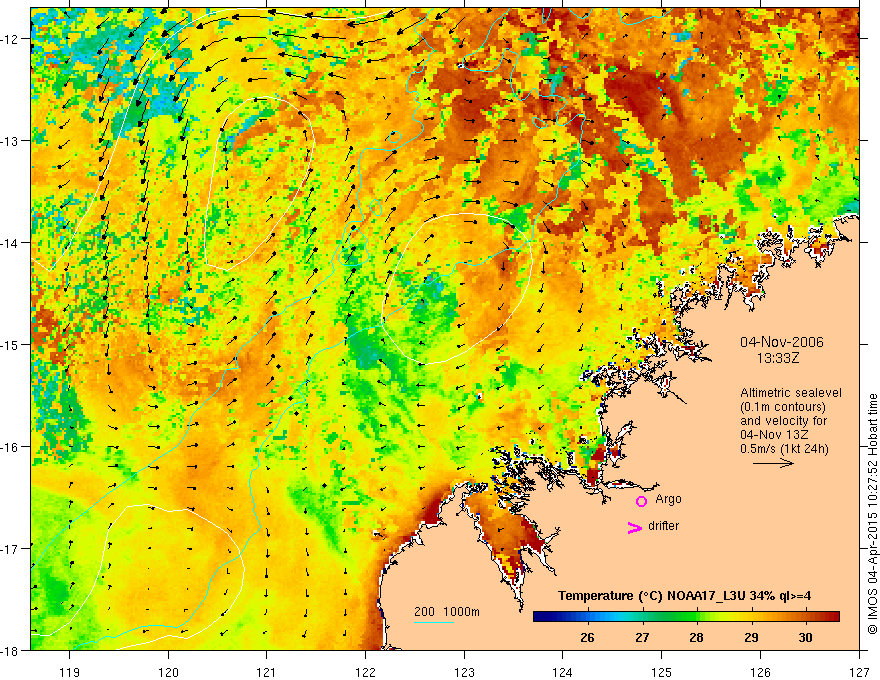Screen dimensions: 880x680
Task: Click longitude axis label 127
Action: (859, 672)
